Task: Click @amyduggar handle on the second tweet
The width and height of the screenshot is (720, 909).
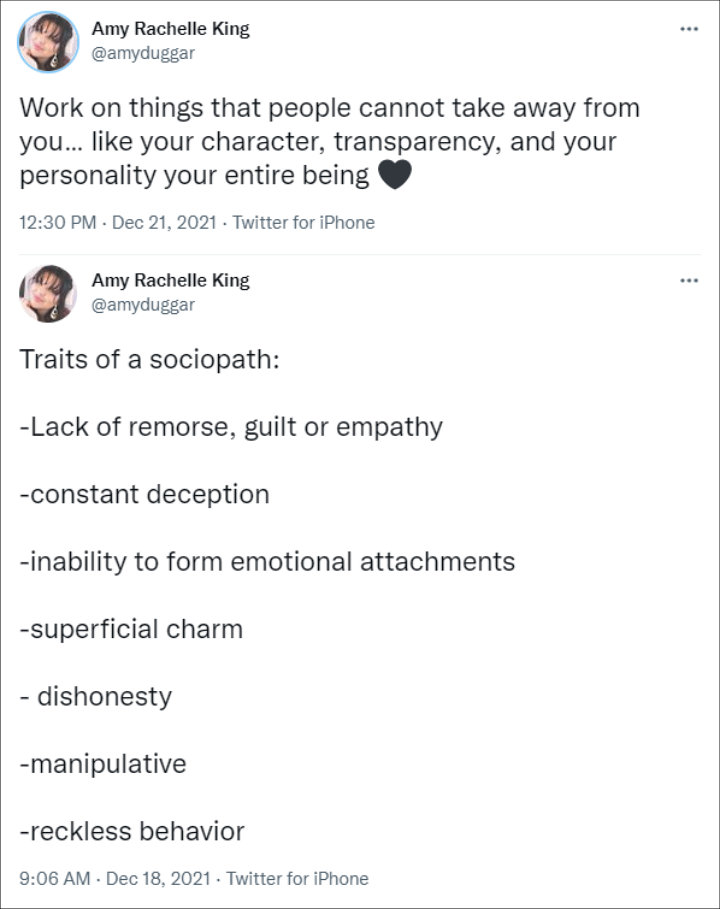Action: point(143,305)
